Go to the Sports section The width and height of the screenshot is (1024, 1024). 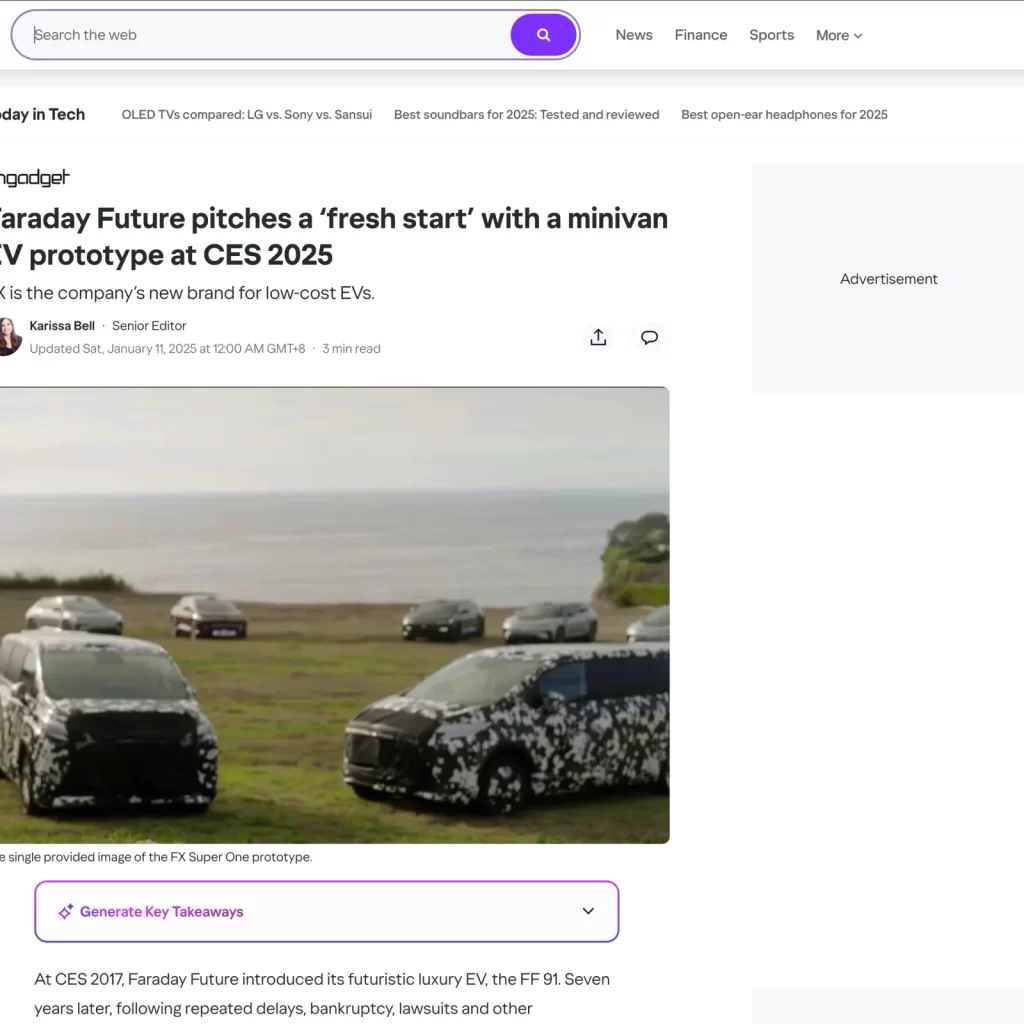(x=771, y=35)
